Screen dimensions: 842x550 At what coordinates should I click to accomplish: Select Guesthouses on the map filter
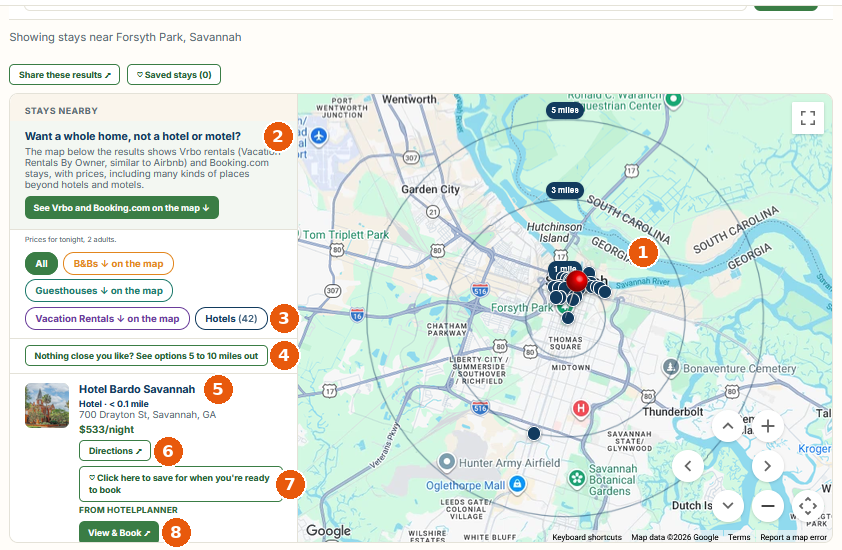click(x=99, y=291)
